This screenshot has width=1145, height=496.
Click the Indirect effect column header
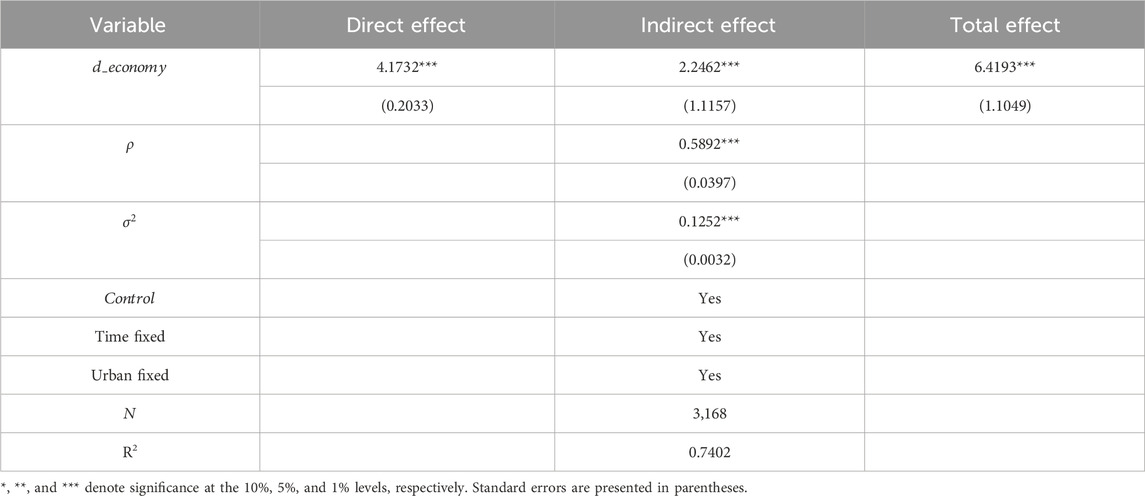click(709, 23)
